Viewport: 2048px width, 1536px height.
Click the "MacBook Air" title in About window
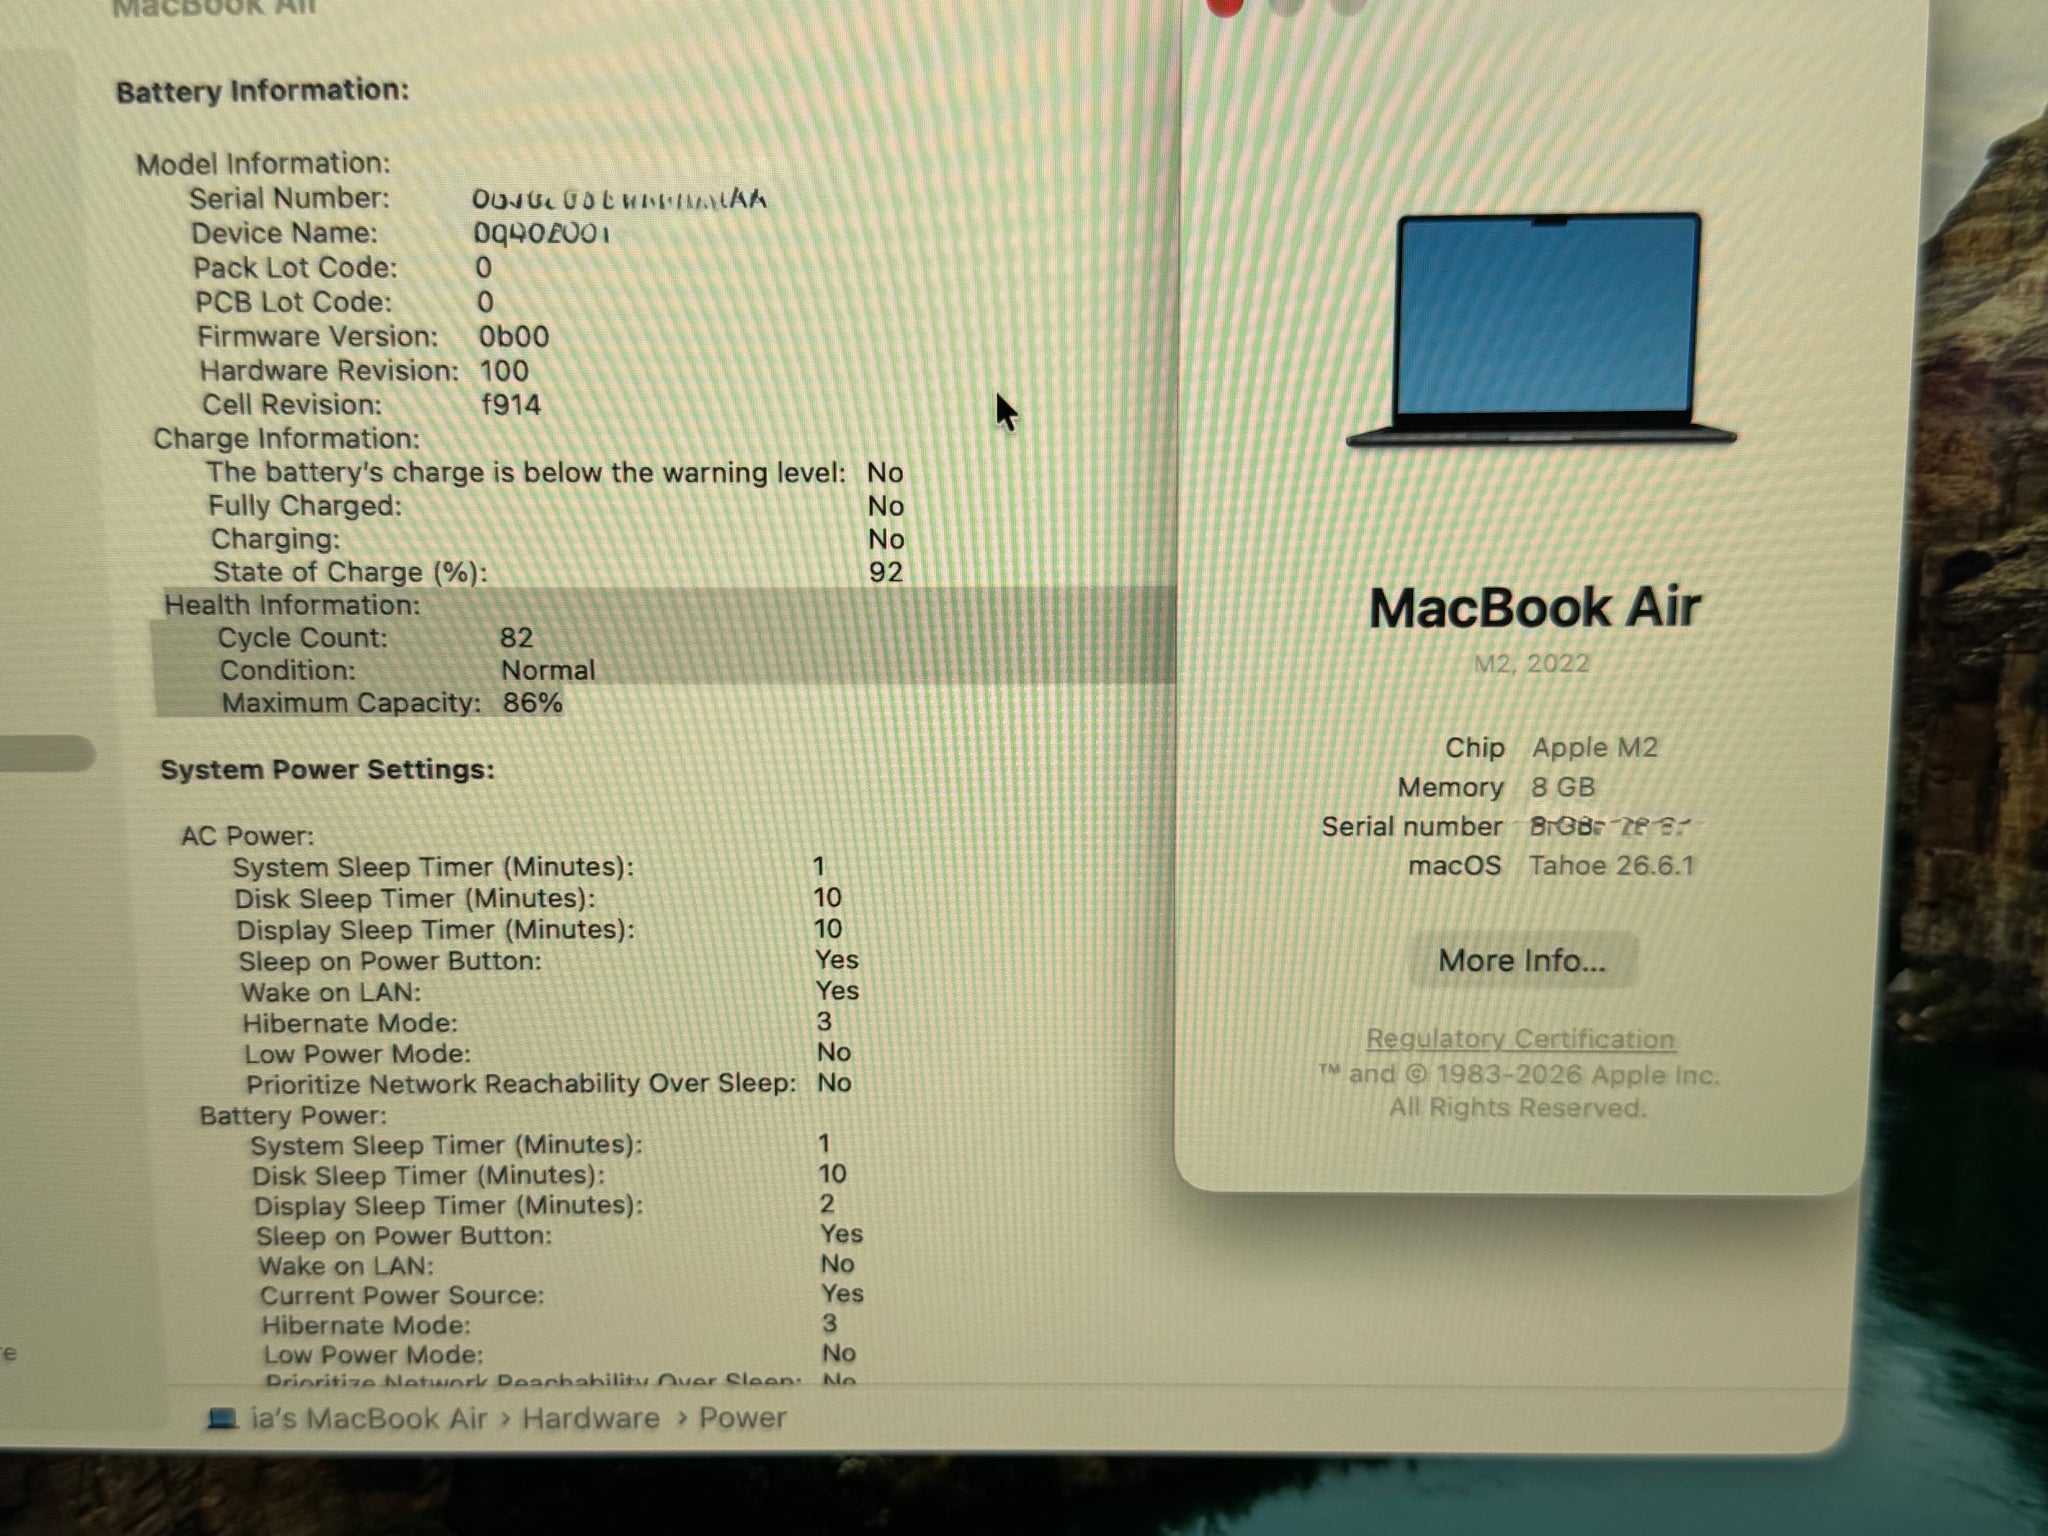(x=1535, y=607)
